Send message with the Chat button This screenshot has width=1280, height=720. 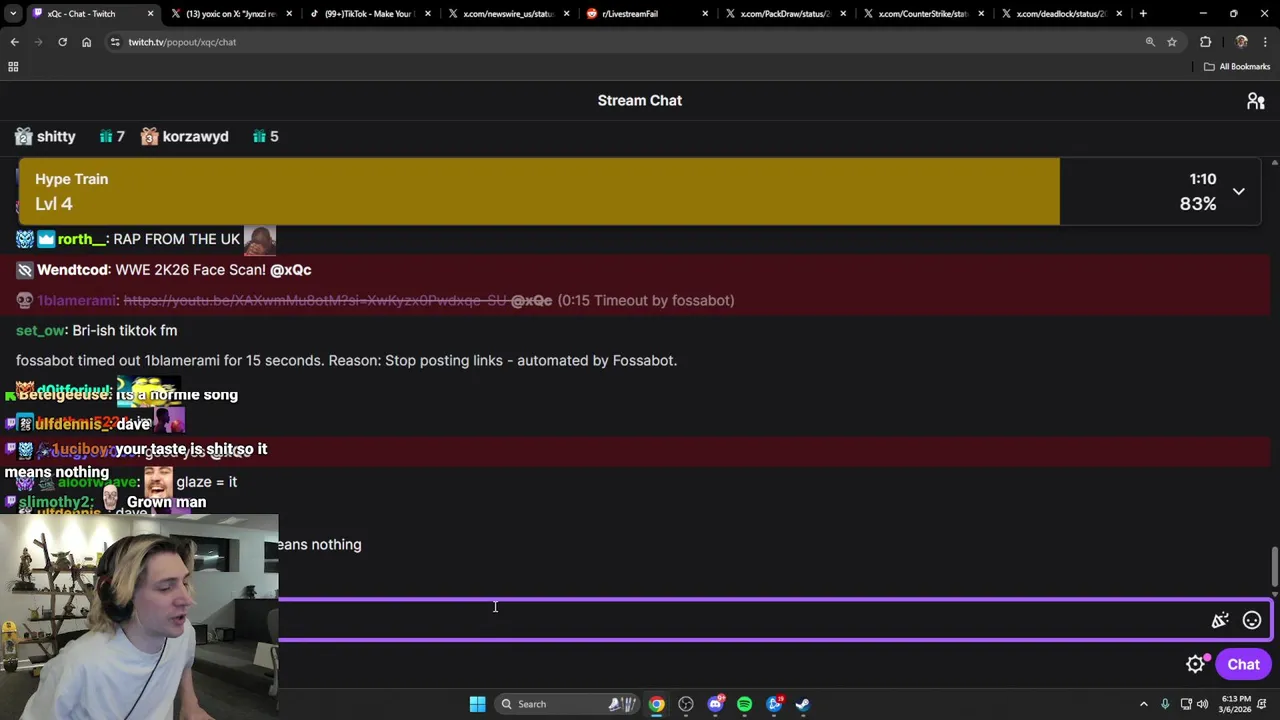coord(1243,664)
